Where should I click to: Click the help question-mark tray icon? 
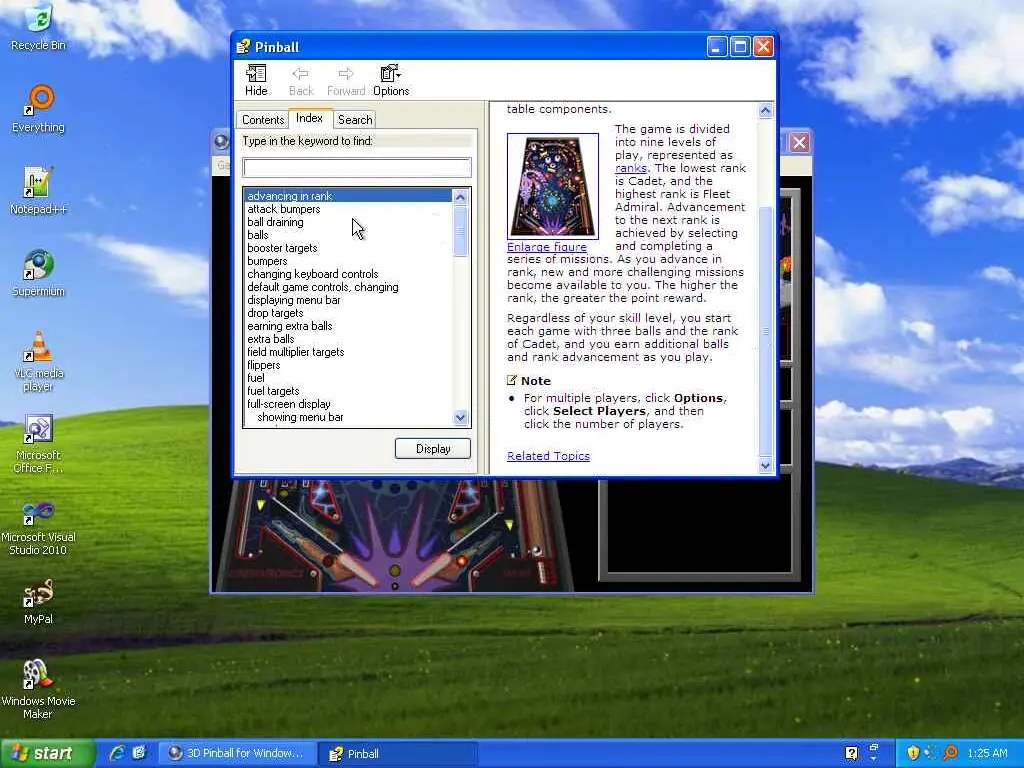(851, 753)
